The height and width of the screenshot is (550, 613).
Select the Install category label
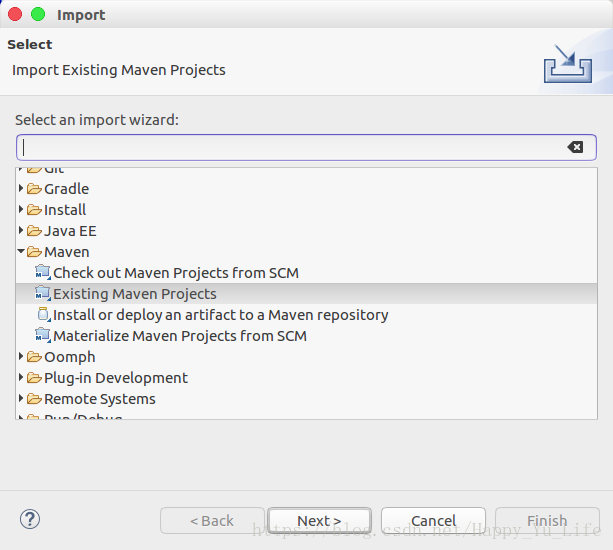tap(65, 210)
